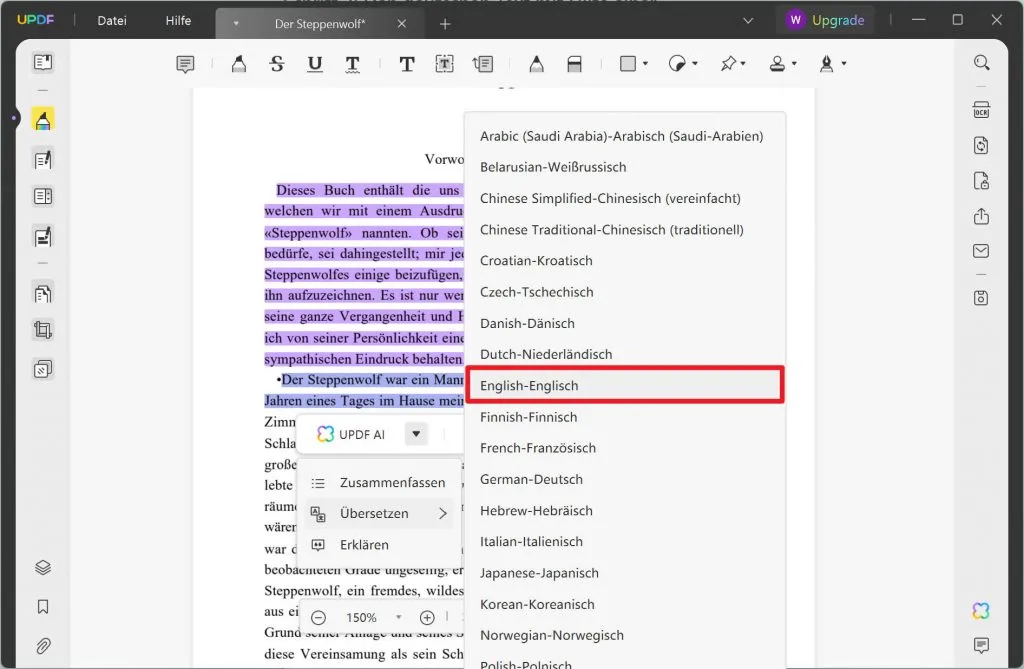Image resolution: width=1024 pixels, height=669 pixels.
Task: Select the Underline annotation tool
Action: [314, 63]
